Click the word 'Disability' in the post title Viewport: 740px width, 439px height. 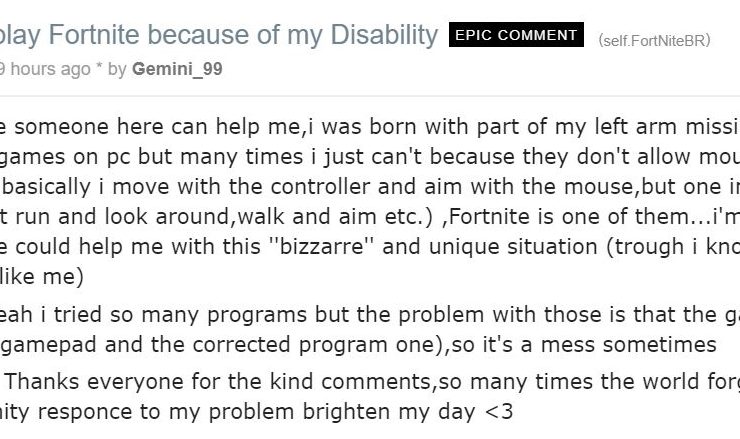[384, 35]
